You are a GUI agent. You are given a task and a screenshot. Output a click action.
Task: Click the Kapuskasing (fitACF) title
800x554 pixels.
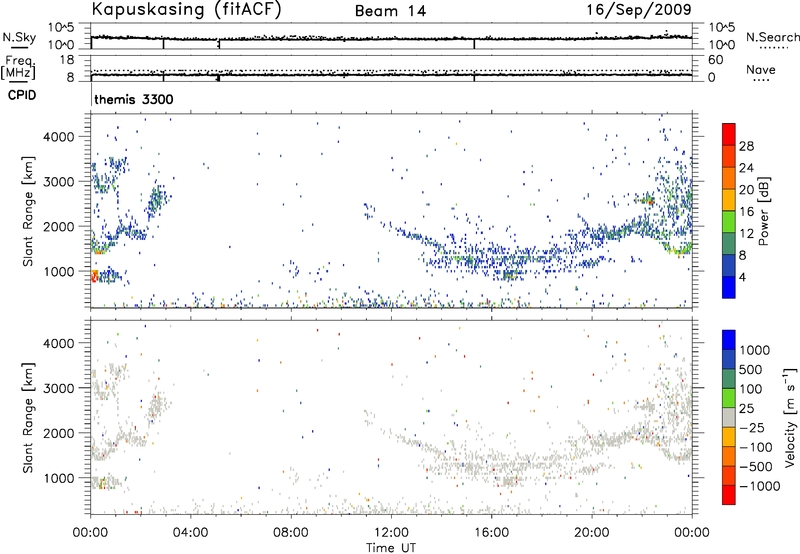point(186,9)
